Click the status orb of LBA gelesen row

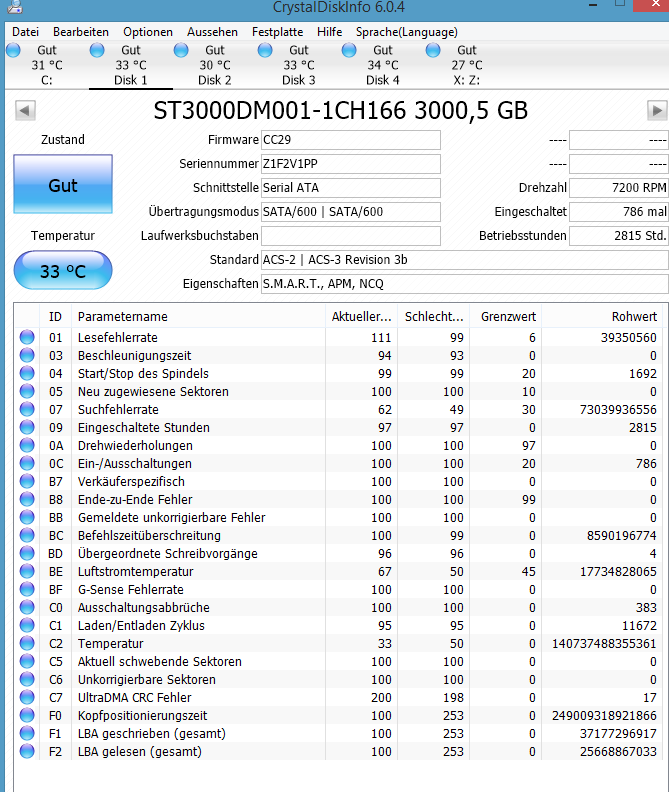[27, 751]
